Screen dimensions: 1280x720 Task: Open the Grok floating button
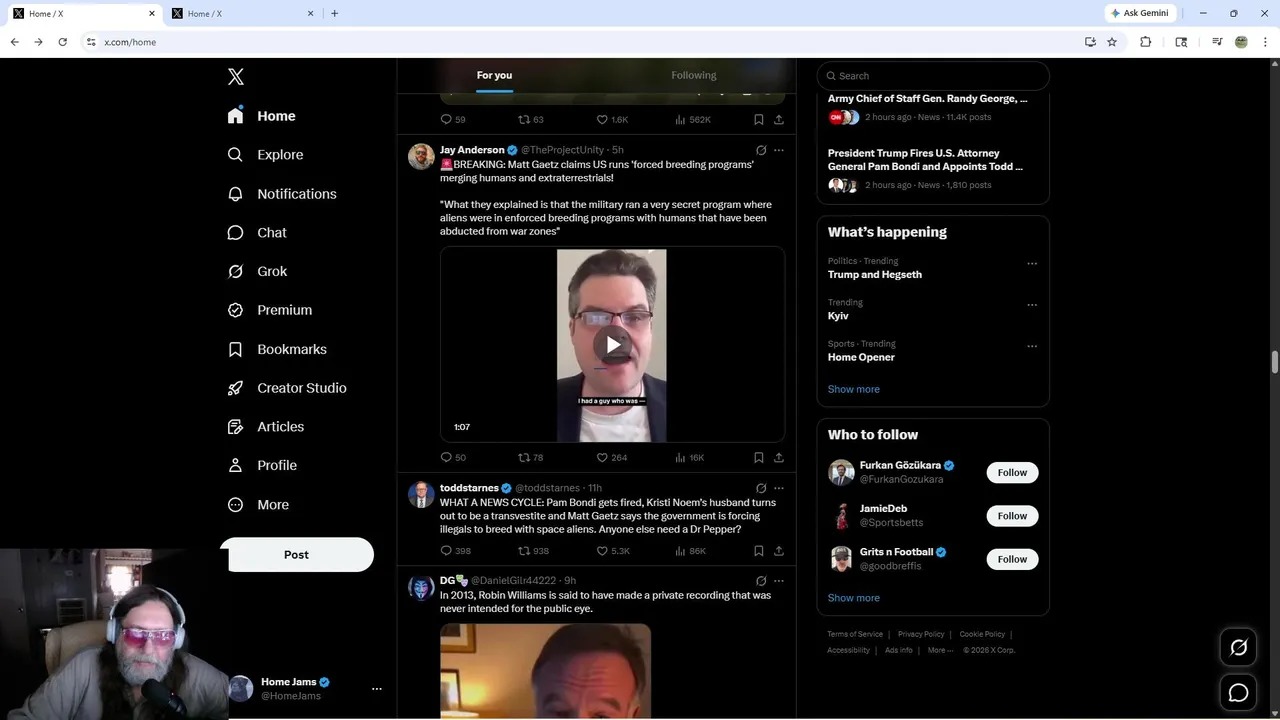coord(1238,648)
